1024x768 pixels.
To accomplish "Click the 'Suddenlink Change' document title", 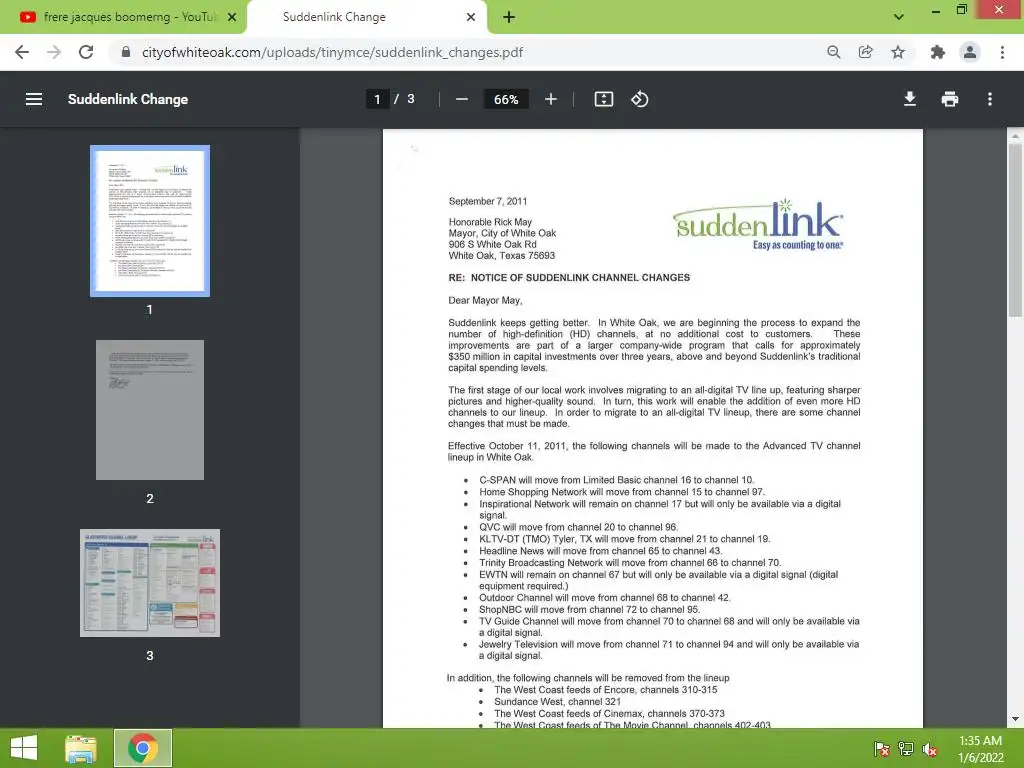I will [128, 99].
